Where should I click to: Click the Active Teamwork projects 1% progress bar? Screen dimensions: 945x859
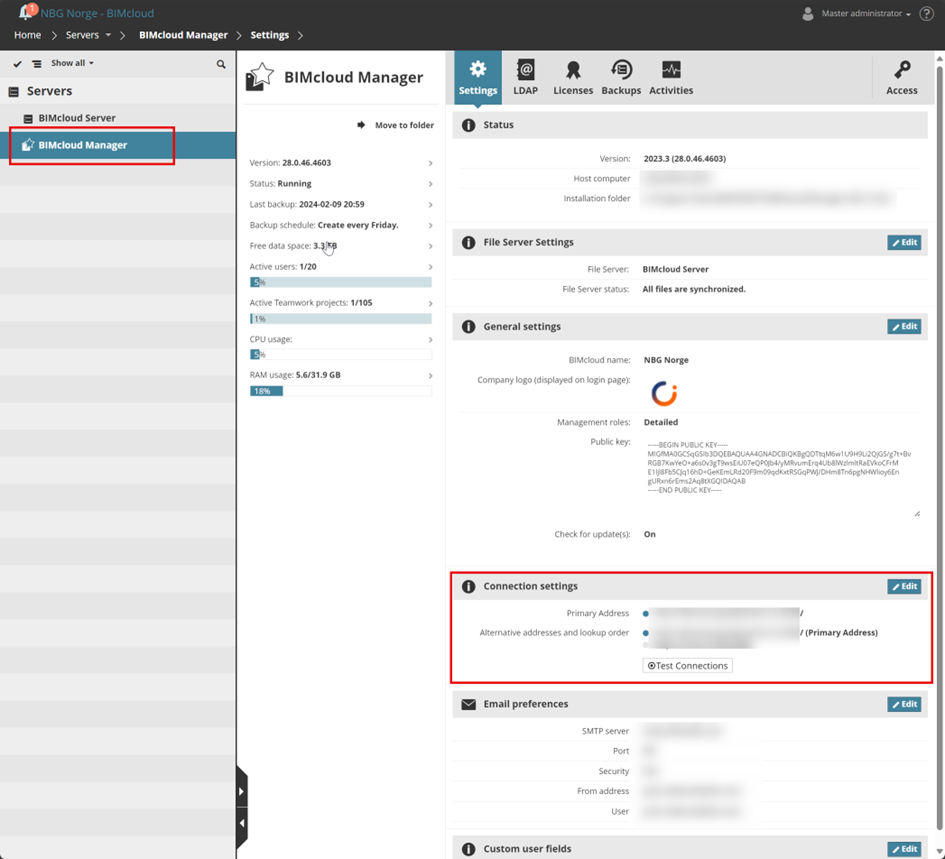(x=341, y=319)
